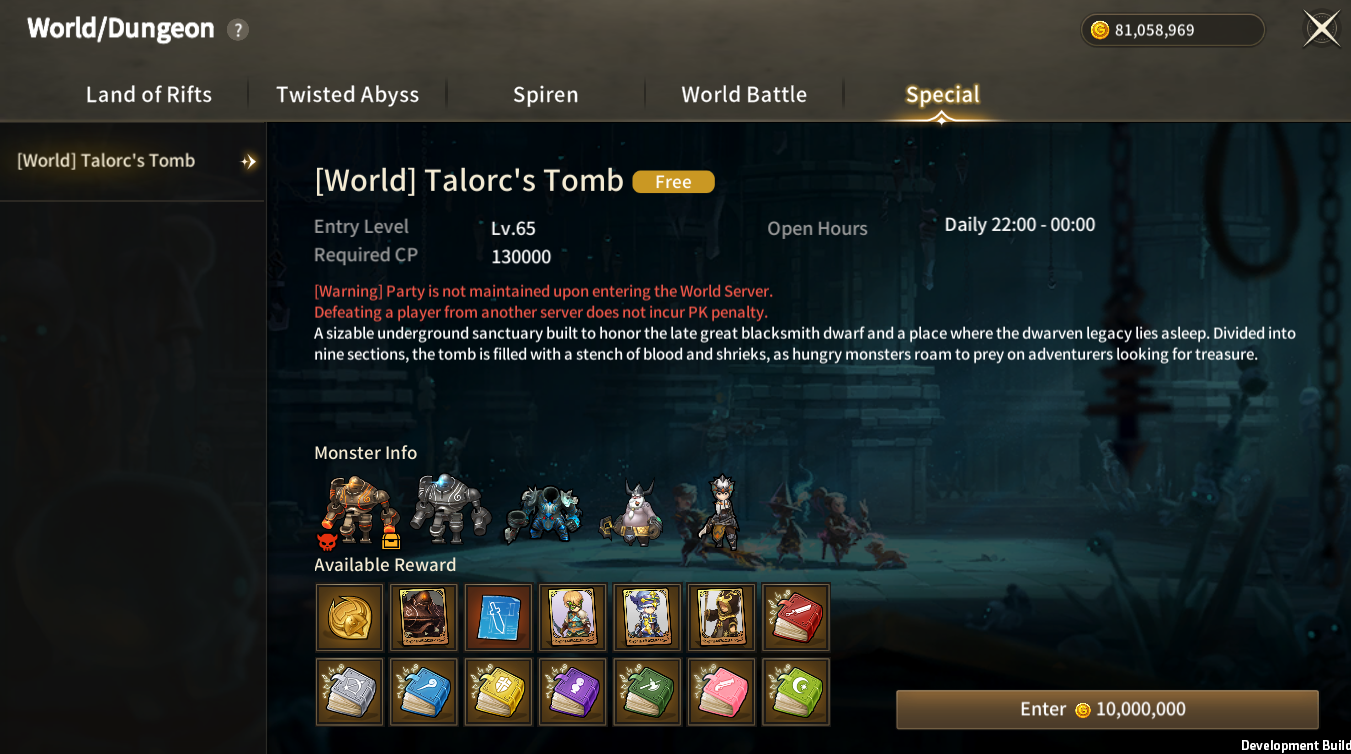Close the World/Dungeon window
Image resolution: width=1351 pixels, height=754 pixels.
(1321, 28)
